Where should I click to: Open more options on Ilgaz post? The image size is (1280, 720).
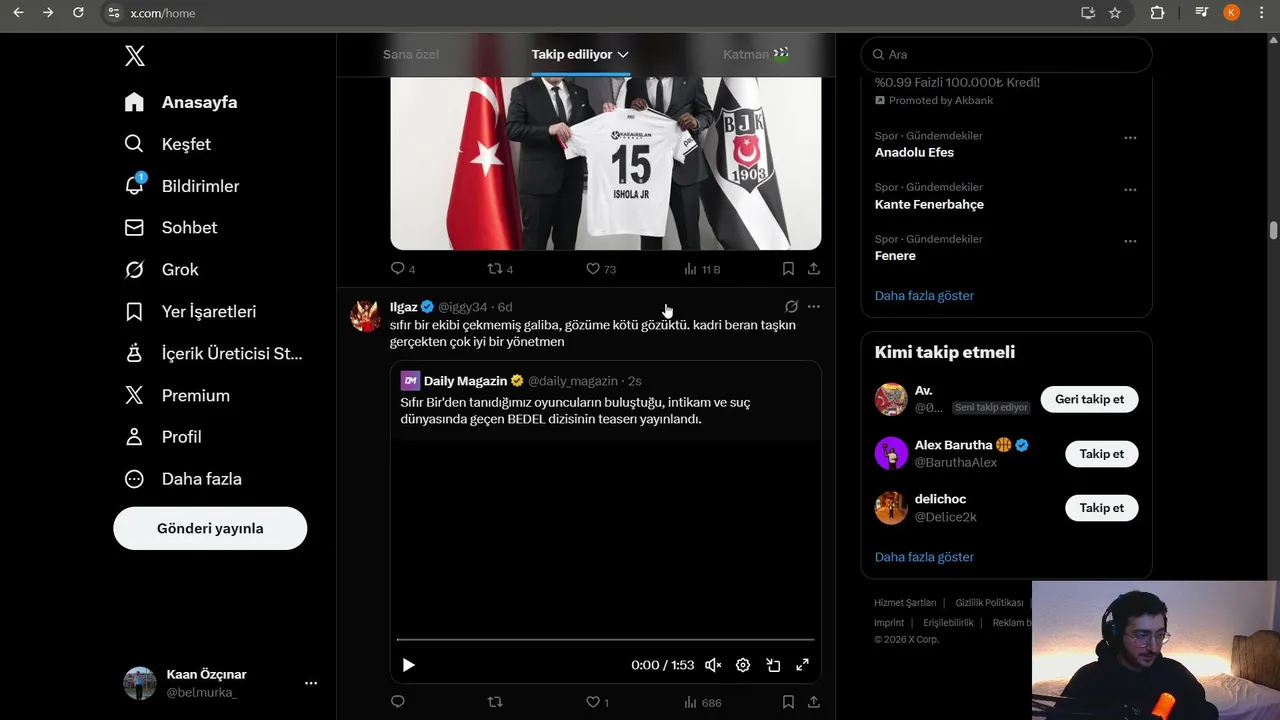click(814, 306)
